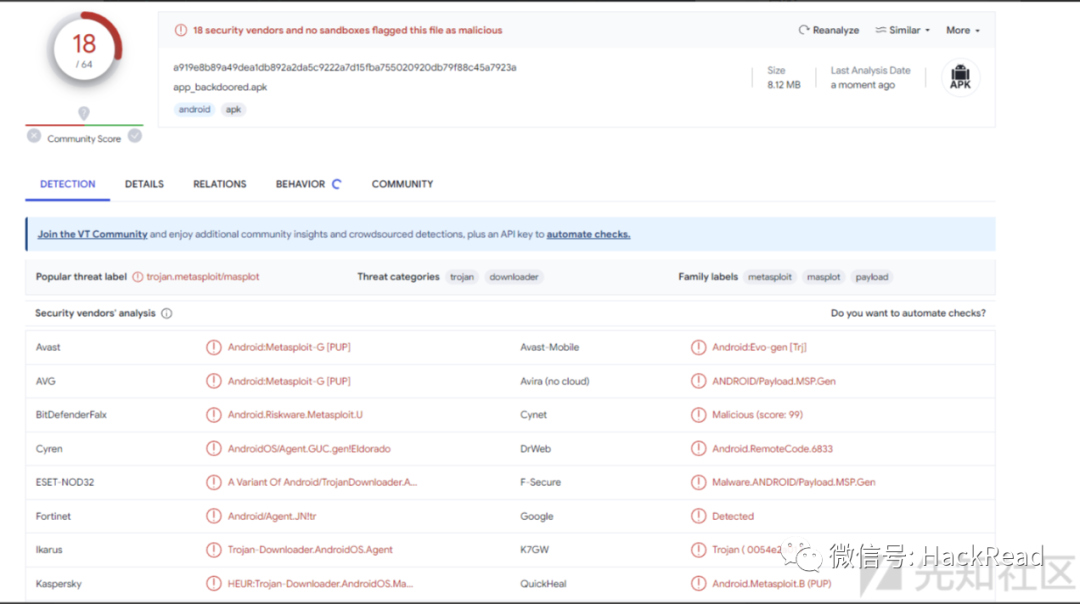
Task: Click the Last Analysis Date value
Action: (862, 85)
